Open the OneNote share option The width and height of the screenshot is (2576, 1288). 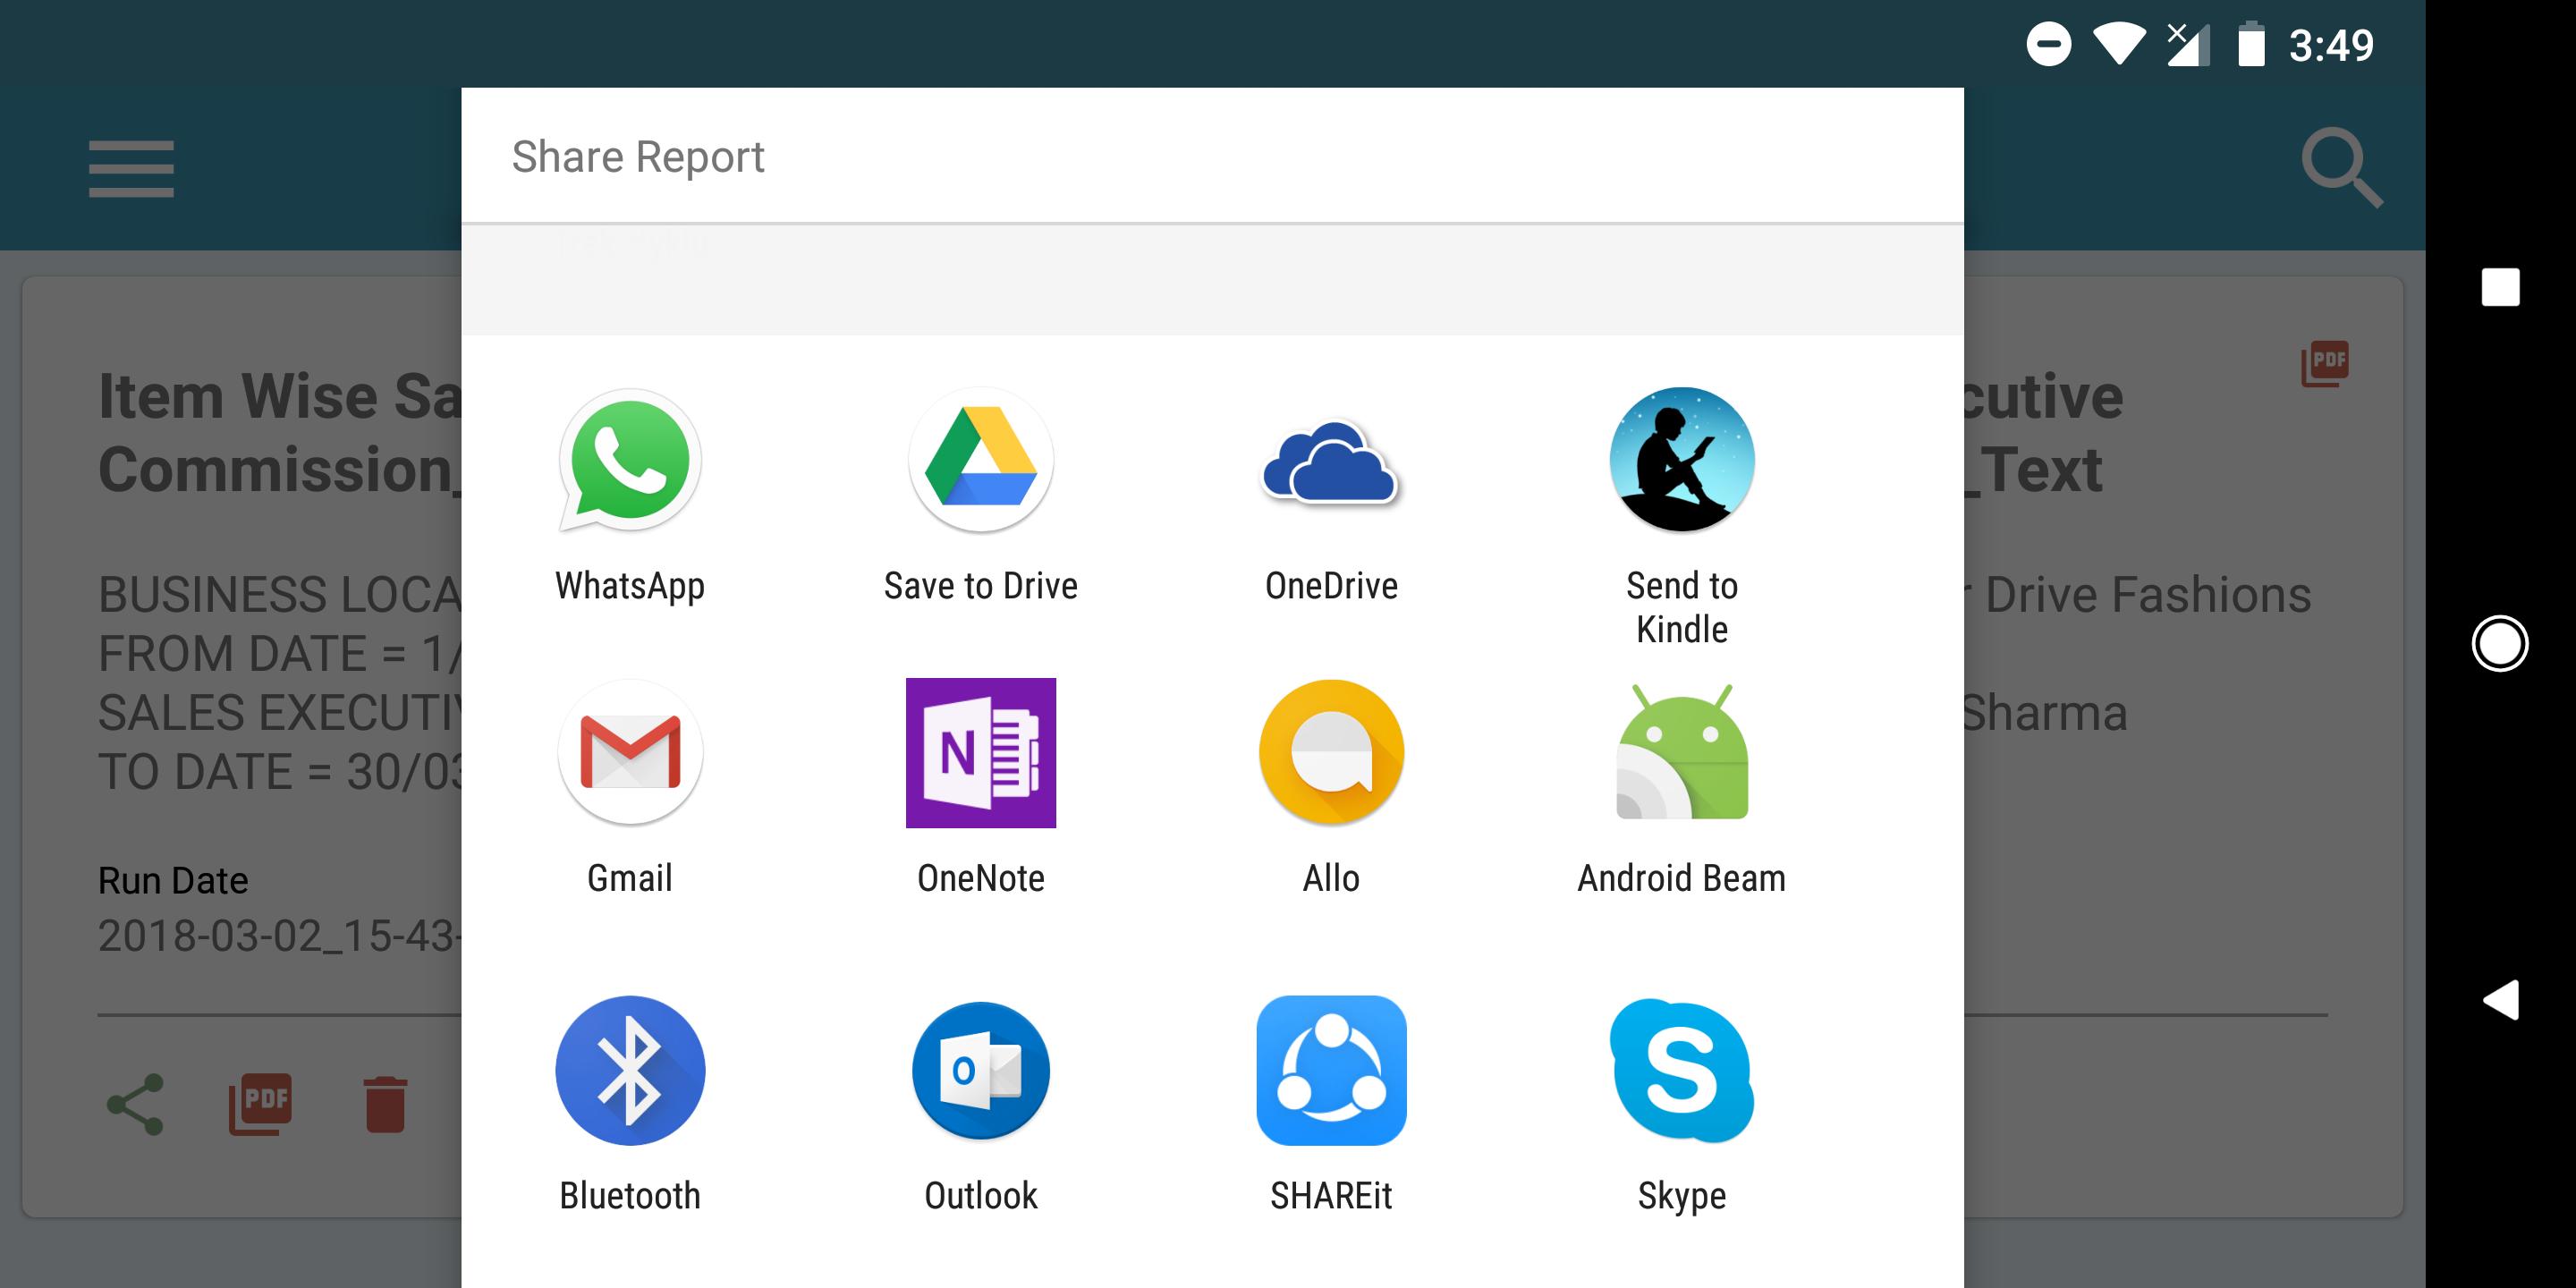coord(981,753)
